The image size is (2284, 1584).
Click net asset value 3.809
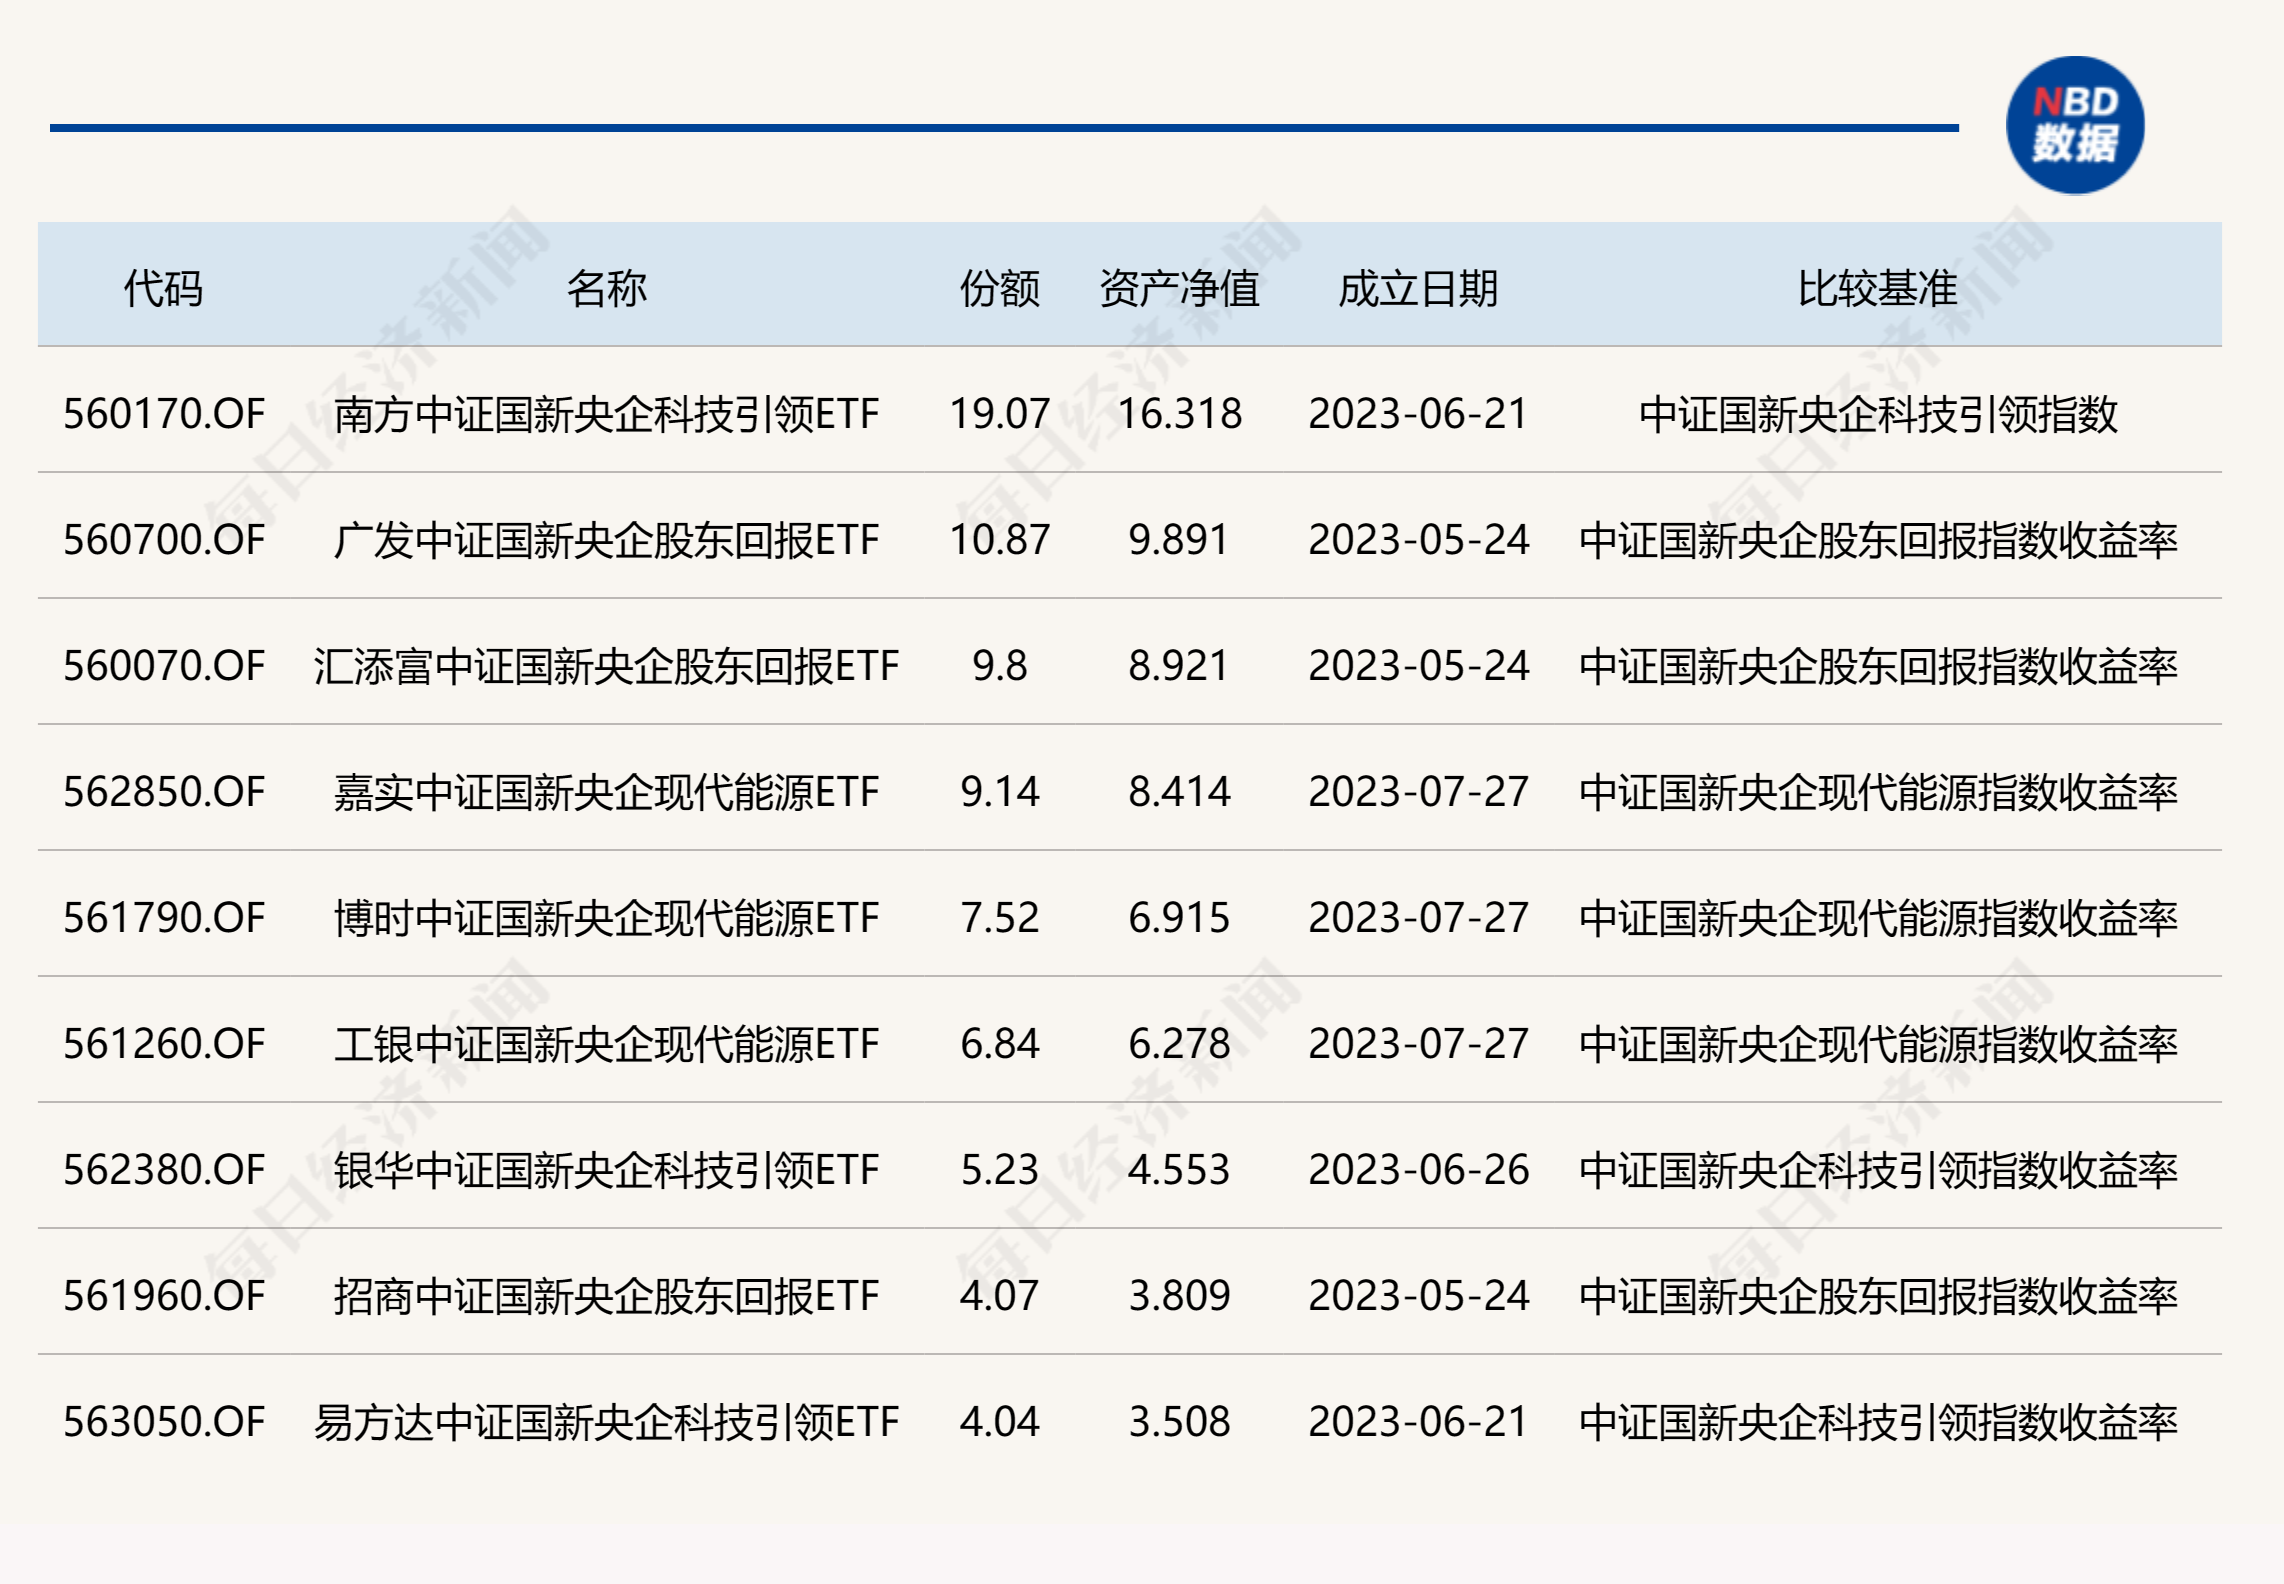coord(1179,1296)
